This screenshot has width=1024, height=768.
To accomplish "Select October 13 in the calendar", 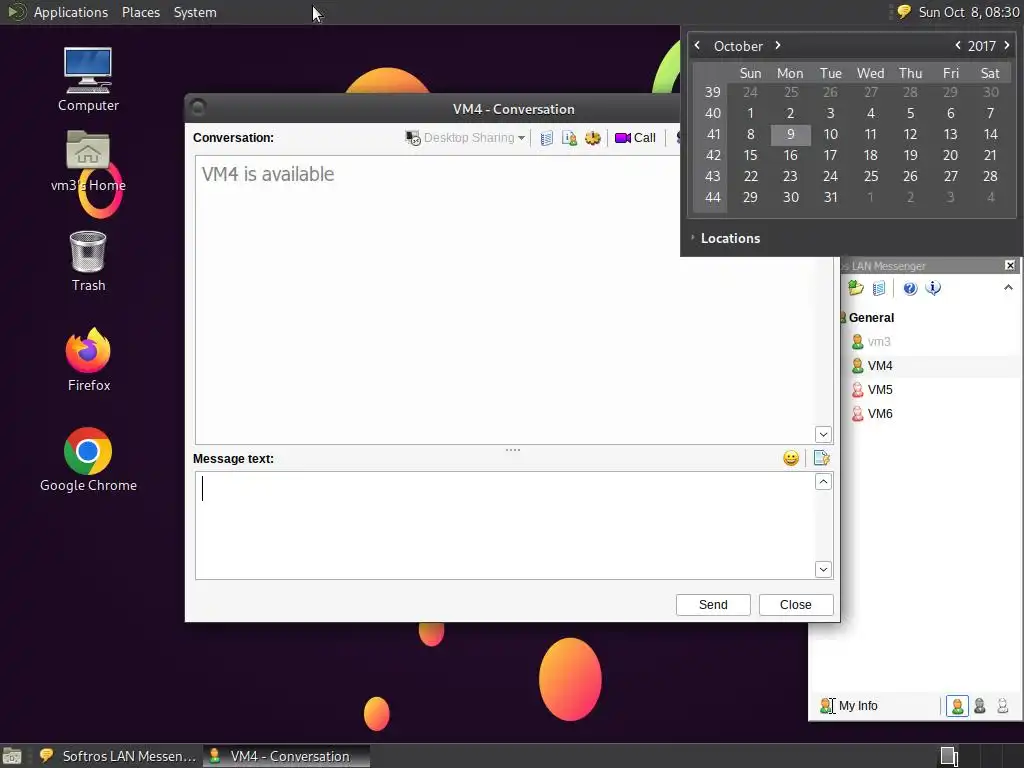I will pos(951,135).
